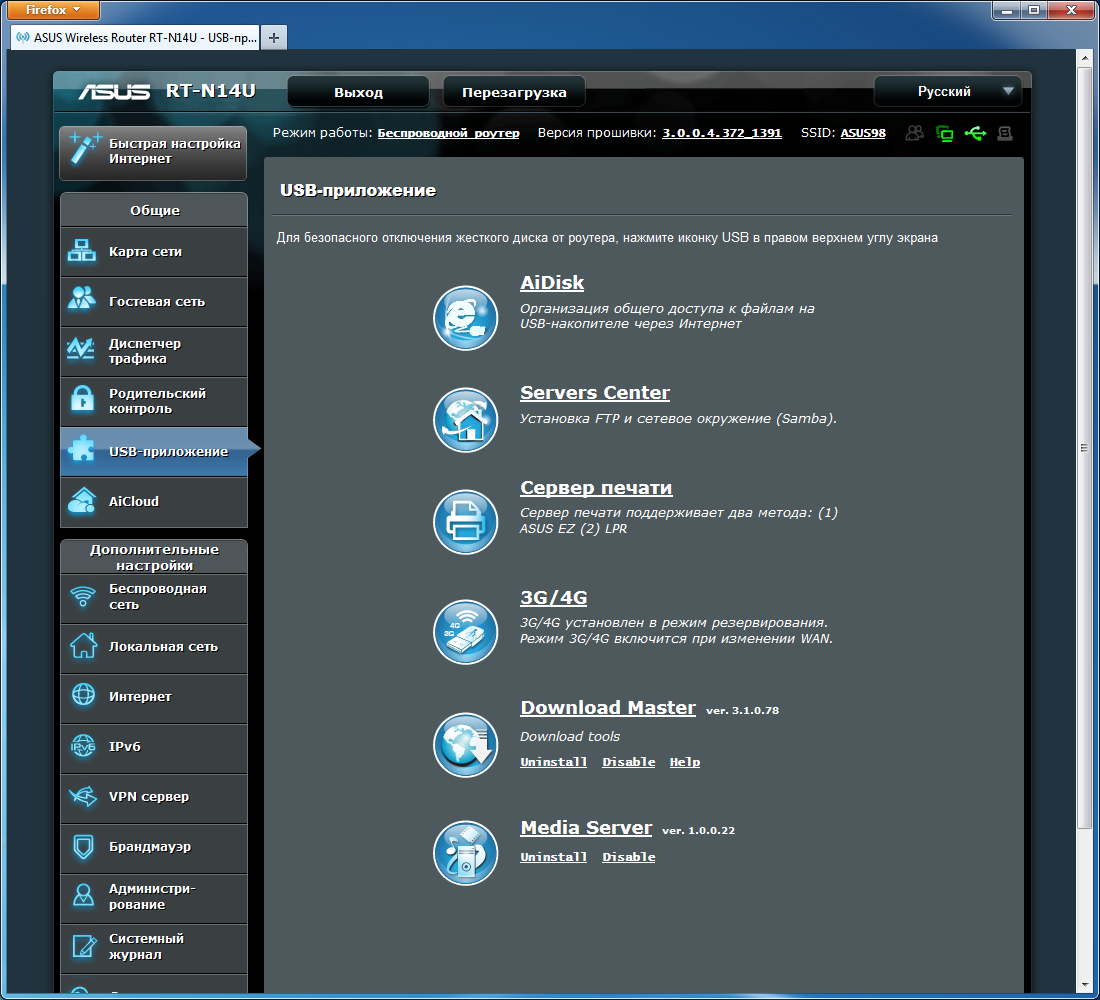The height and width of the screenshot is (1000, 1100).
Task: Disable Download Master
Action: 629,762
